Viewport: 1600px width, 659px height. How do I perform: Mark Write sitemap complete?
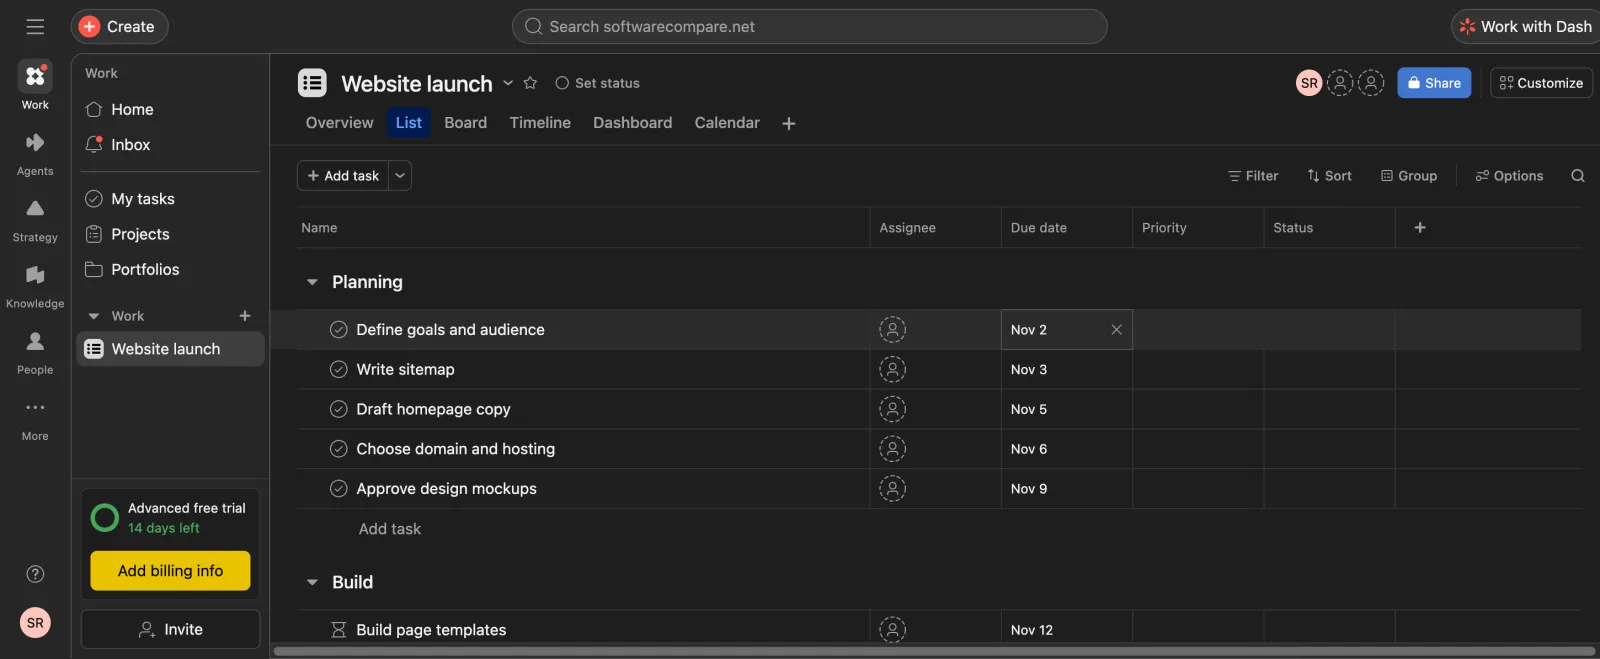339,370
